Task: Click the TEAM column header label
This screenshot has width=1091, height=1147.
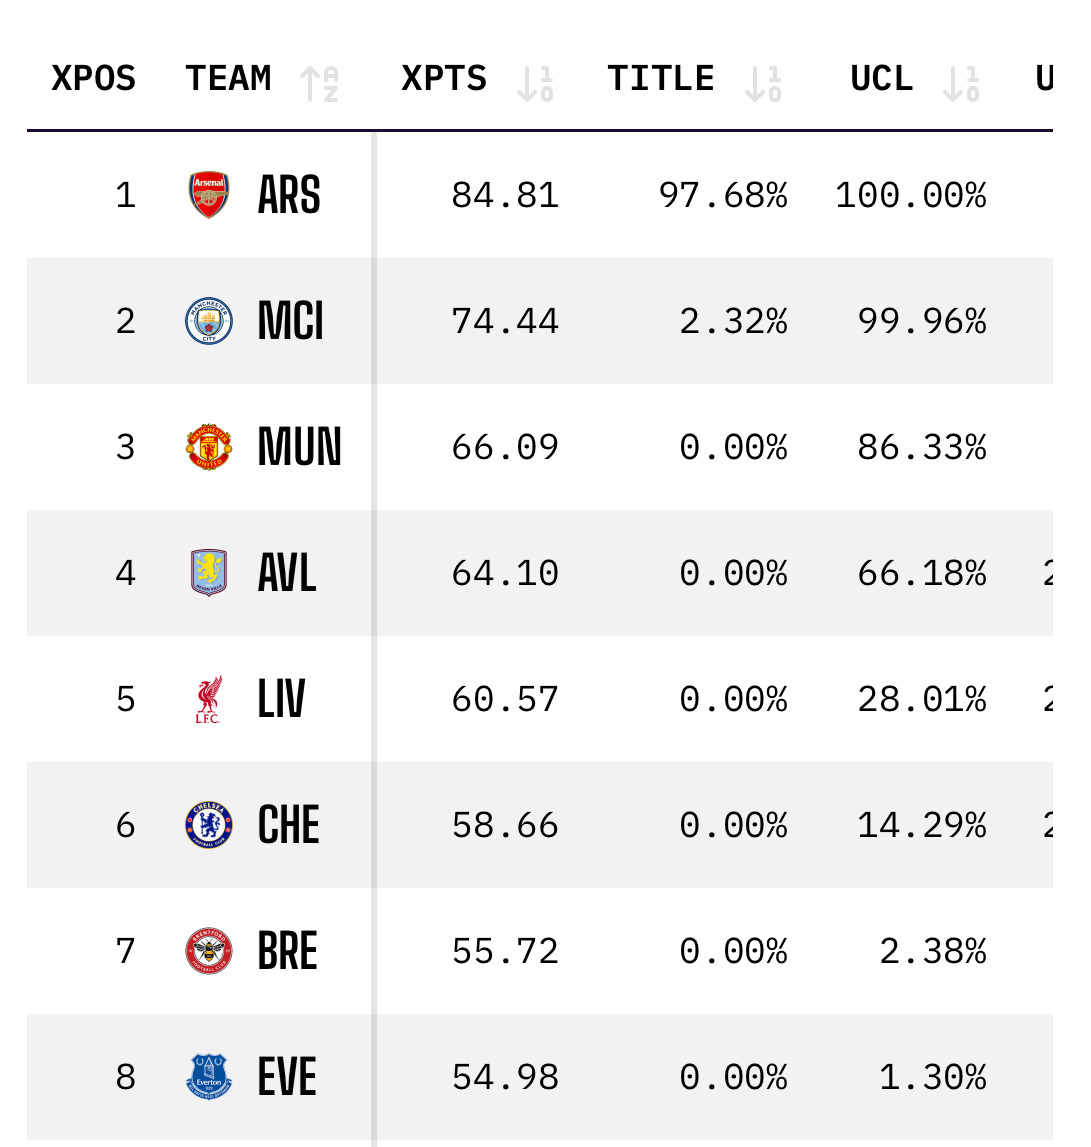Action: click(x=228, y=79)
